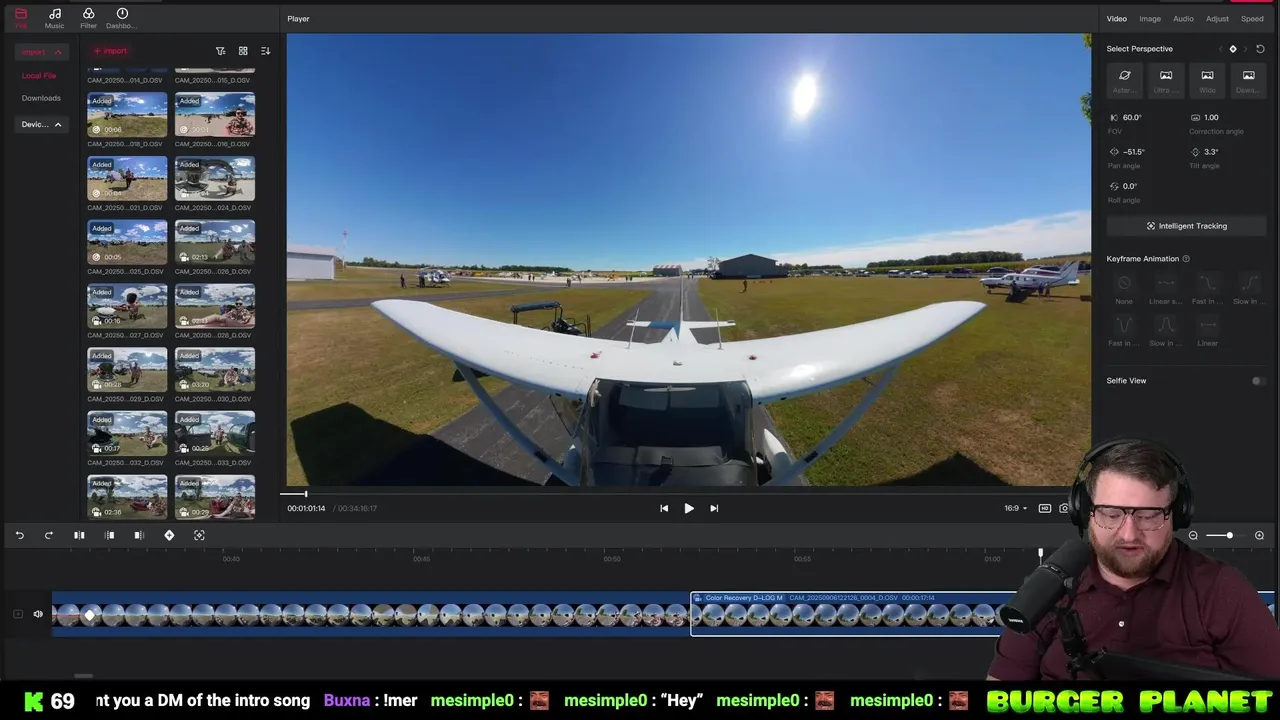Select clip thumbnail CAM_20250...032_D.OSV
The width and height of the screenshot is (1280, 720).
point(127,434)
